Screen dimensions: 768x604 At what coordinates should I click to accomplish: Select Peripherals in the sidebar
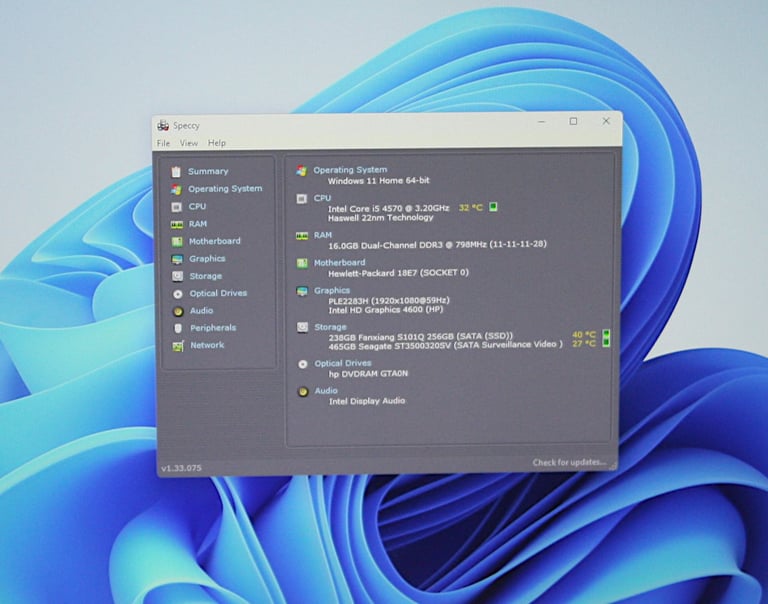213,328
